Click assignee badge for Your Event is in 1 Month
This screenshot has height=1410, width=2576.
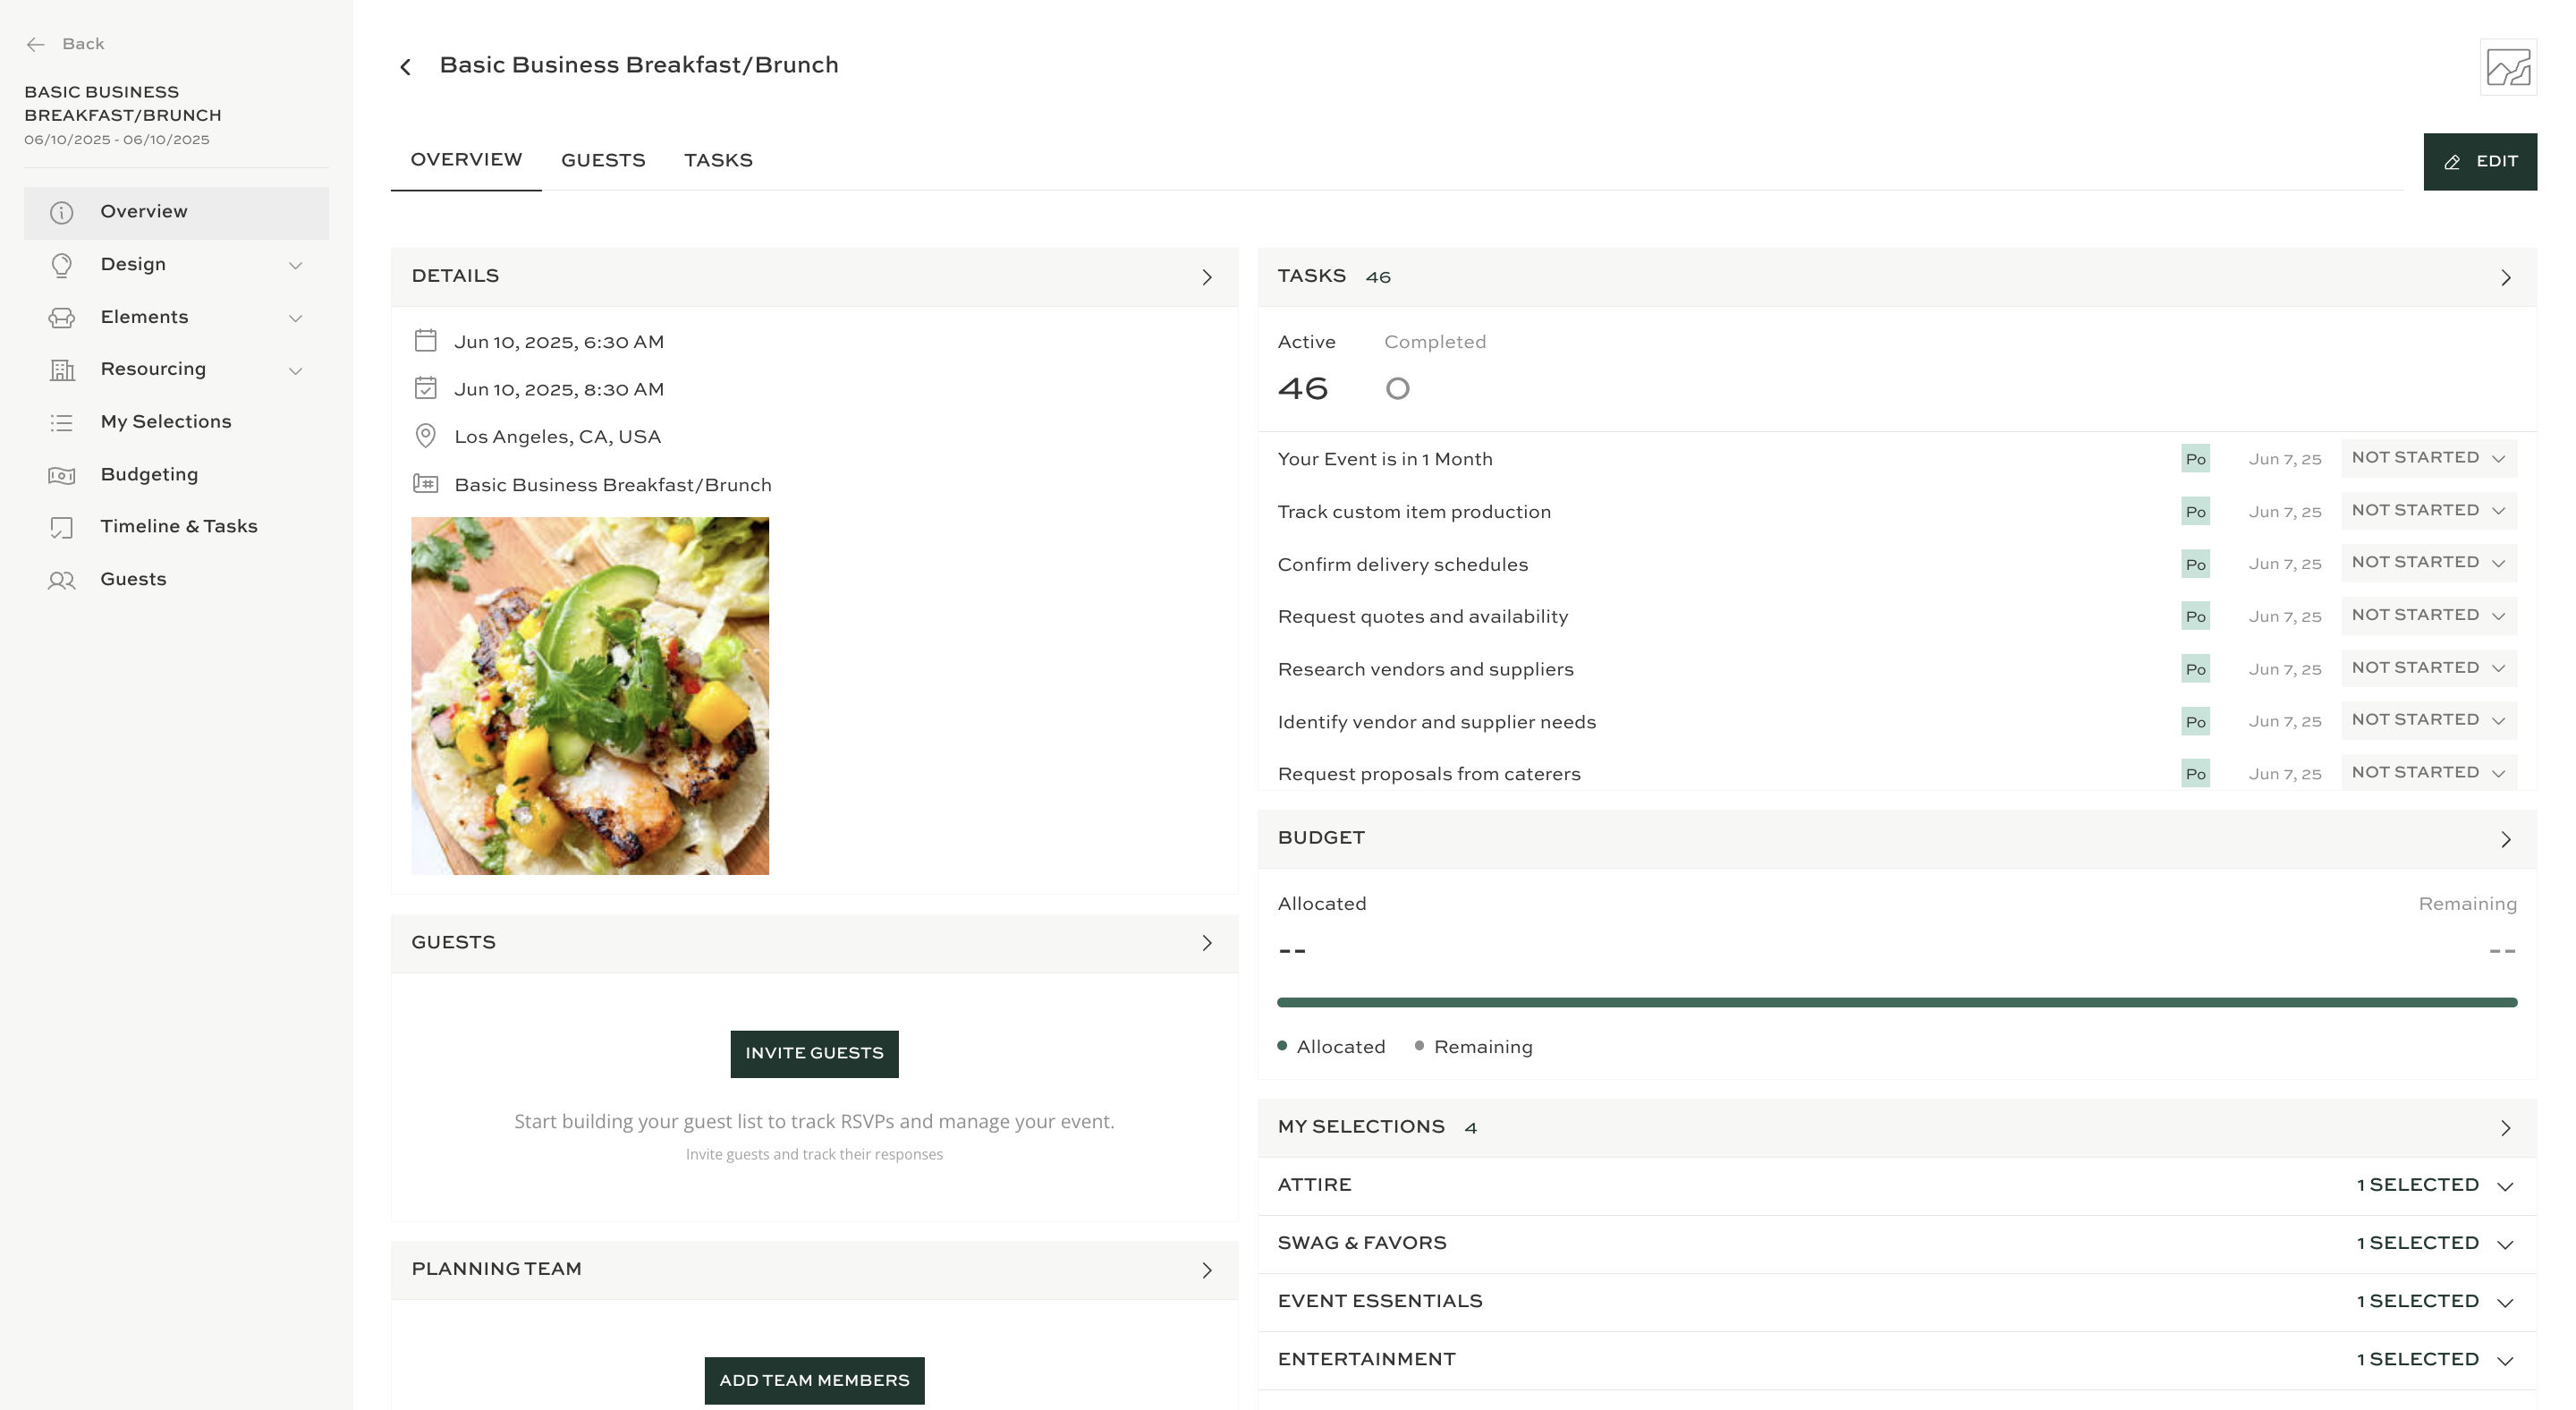coord(2195,459)
